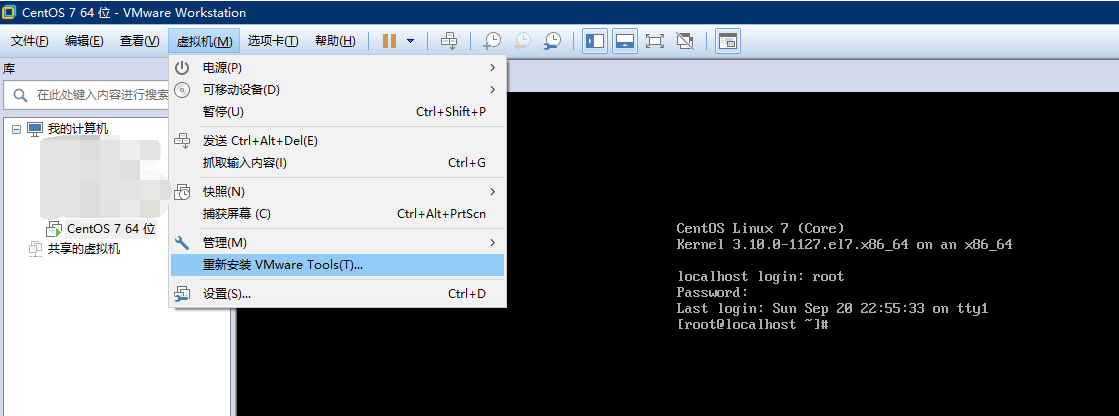Toggle the library sidebar view icon
Screen dimensions: 1119x416
point(594,41)
